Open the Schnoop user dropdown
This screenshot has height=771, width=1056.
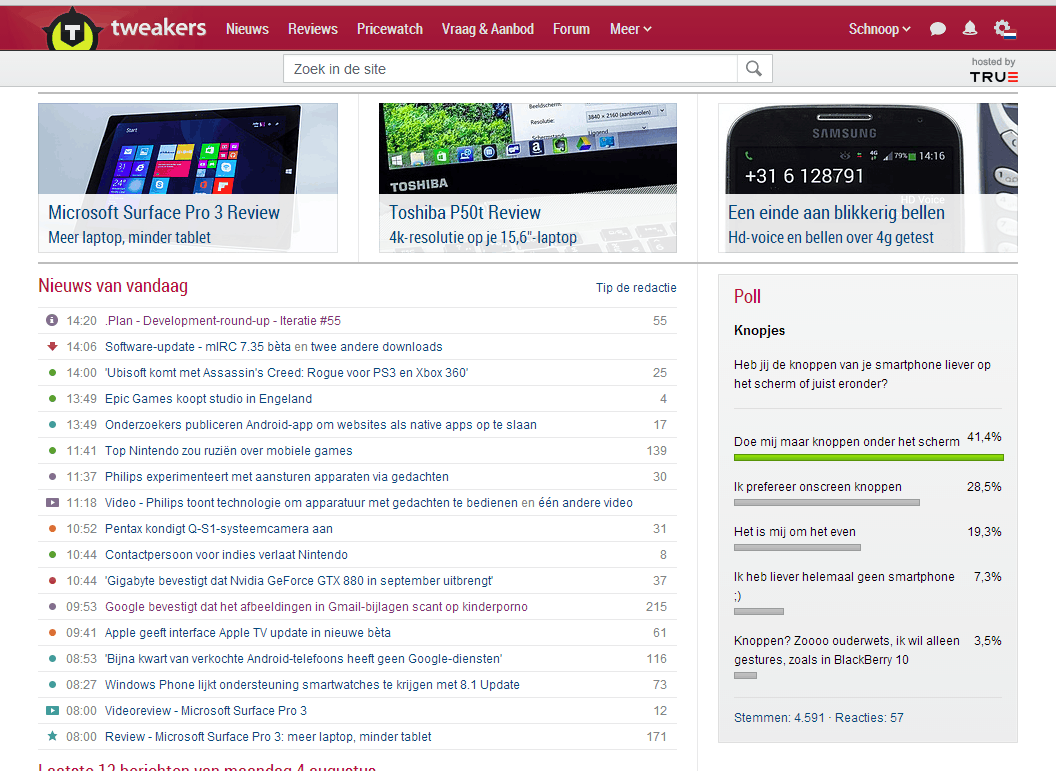[880, 29]
